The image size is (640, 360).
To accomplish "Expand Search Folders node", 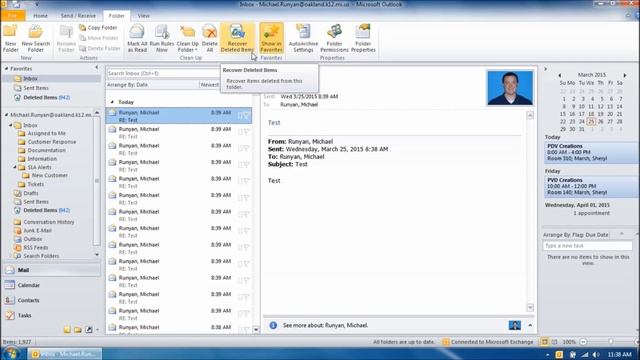I will point(11,256).
